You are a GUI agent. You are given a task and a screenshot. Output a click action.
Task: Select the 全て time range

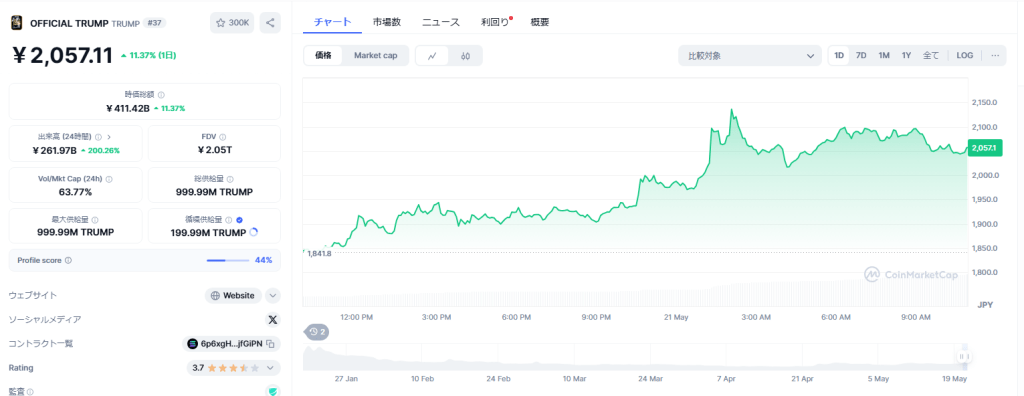931,56
